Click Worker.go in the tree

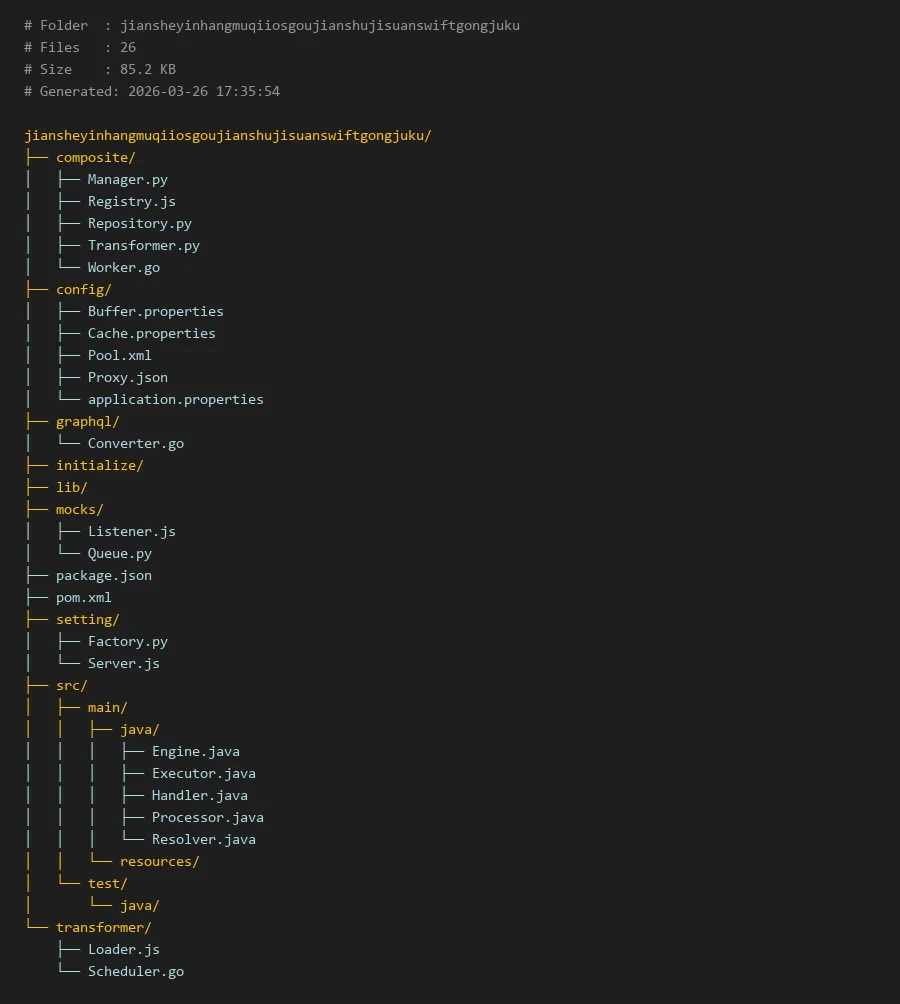(x=123, y=267)
